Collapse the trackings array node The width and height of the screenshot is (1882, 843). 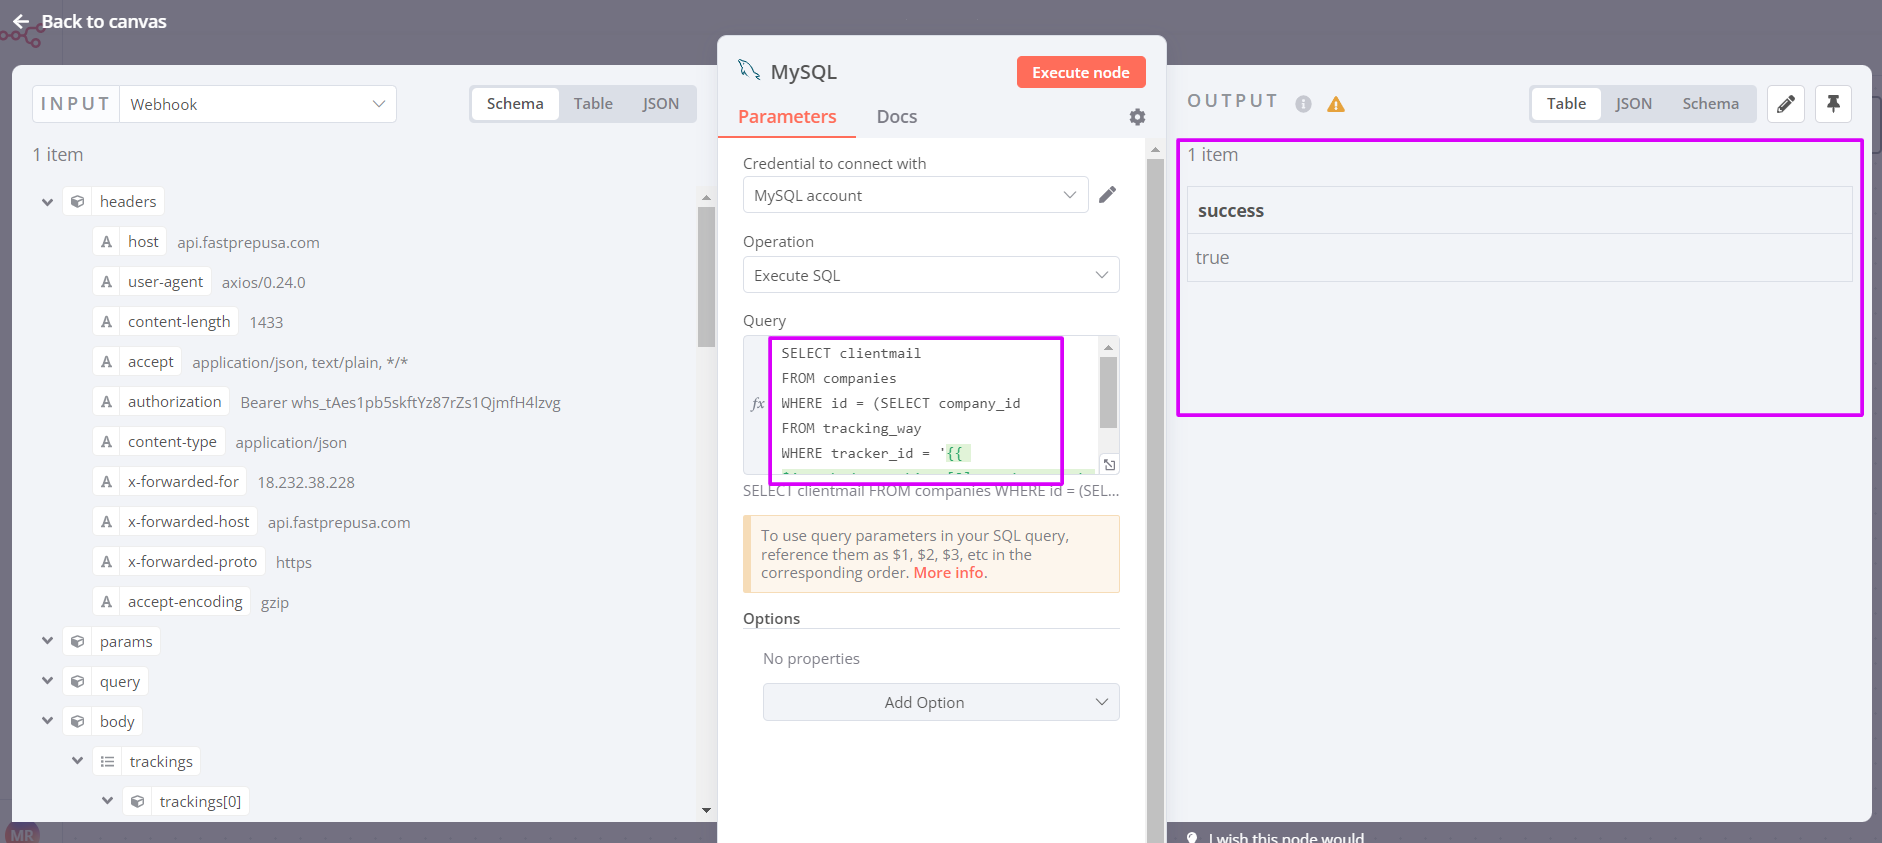(x=77, y=761)
